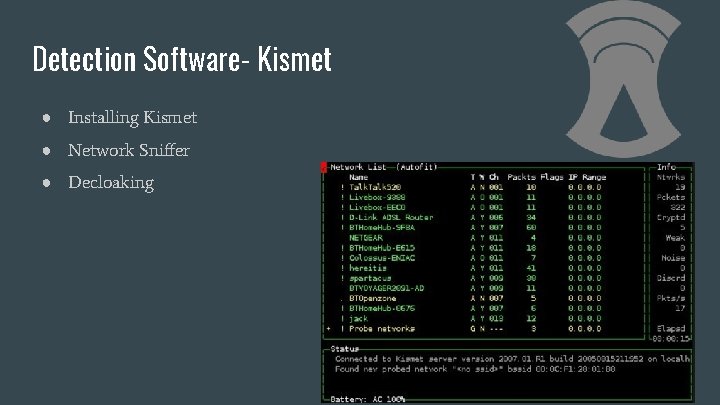The width and height of the screenshot is (720, 405).
Task: Select the Colossus-ENIAC network row
Action: point(471,258)
